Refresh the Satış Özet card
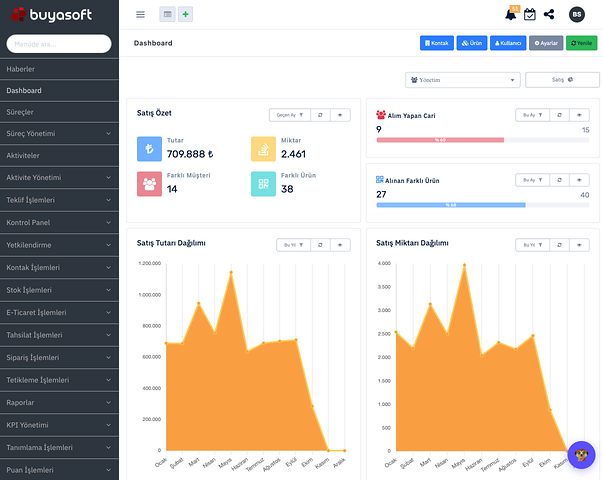 point(320,115)
